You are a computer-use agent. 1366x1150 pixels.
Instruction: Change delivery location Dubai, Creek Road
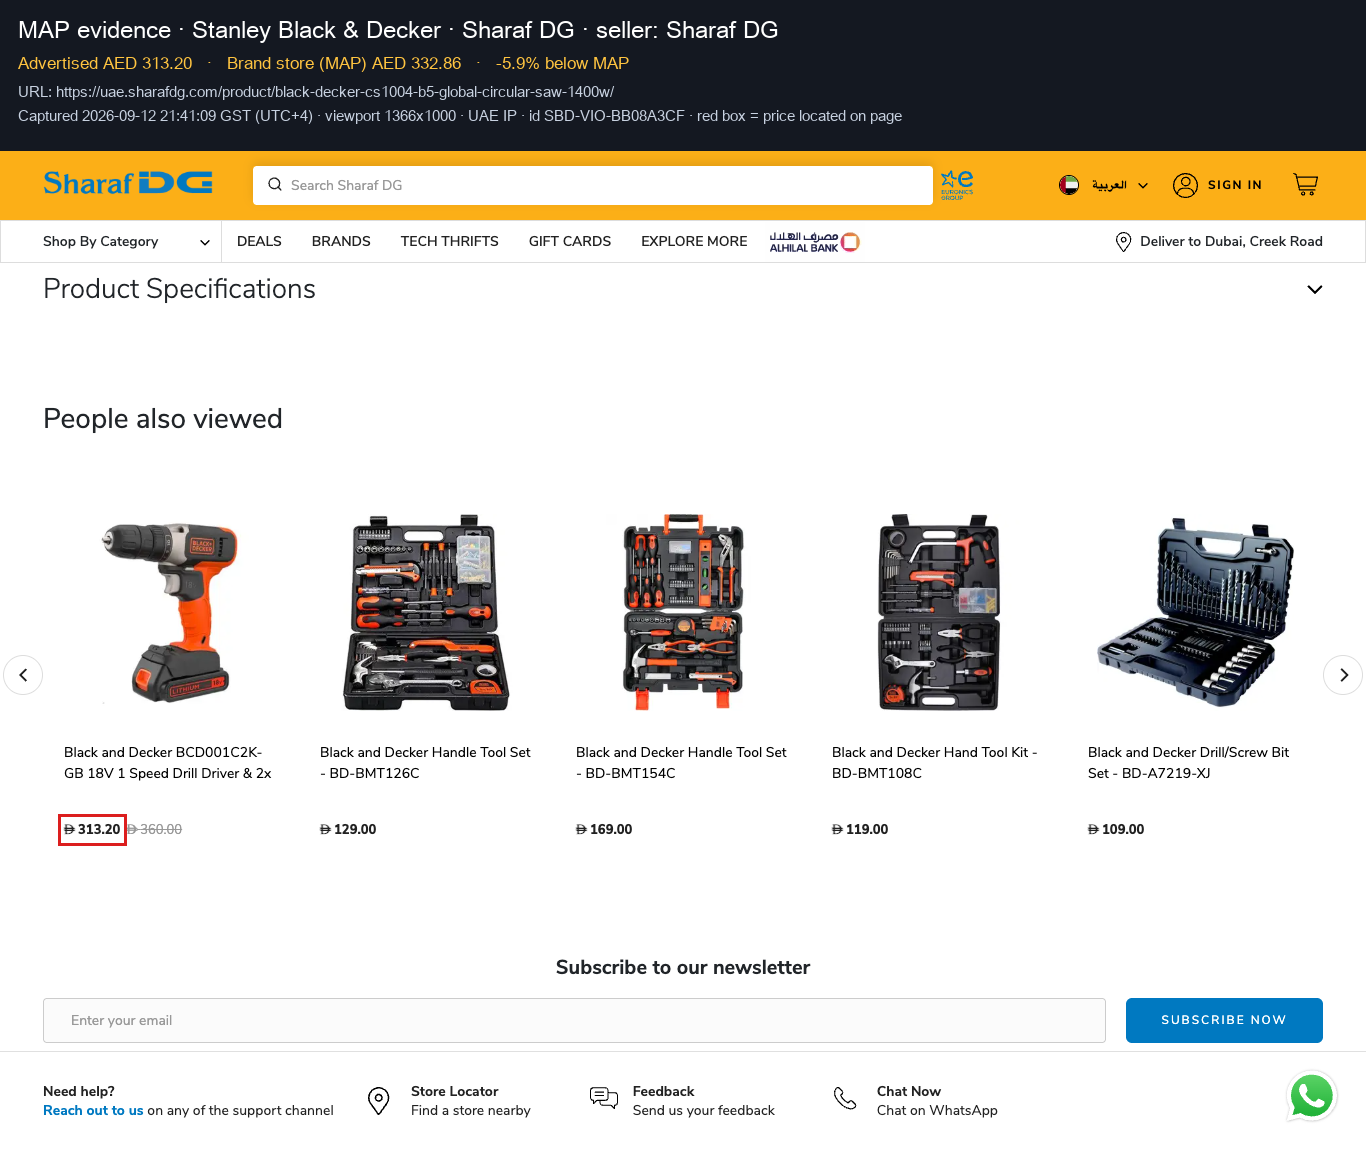pyautogui.click(x=1231, y=242)
